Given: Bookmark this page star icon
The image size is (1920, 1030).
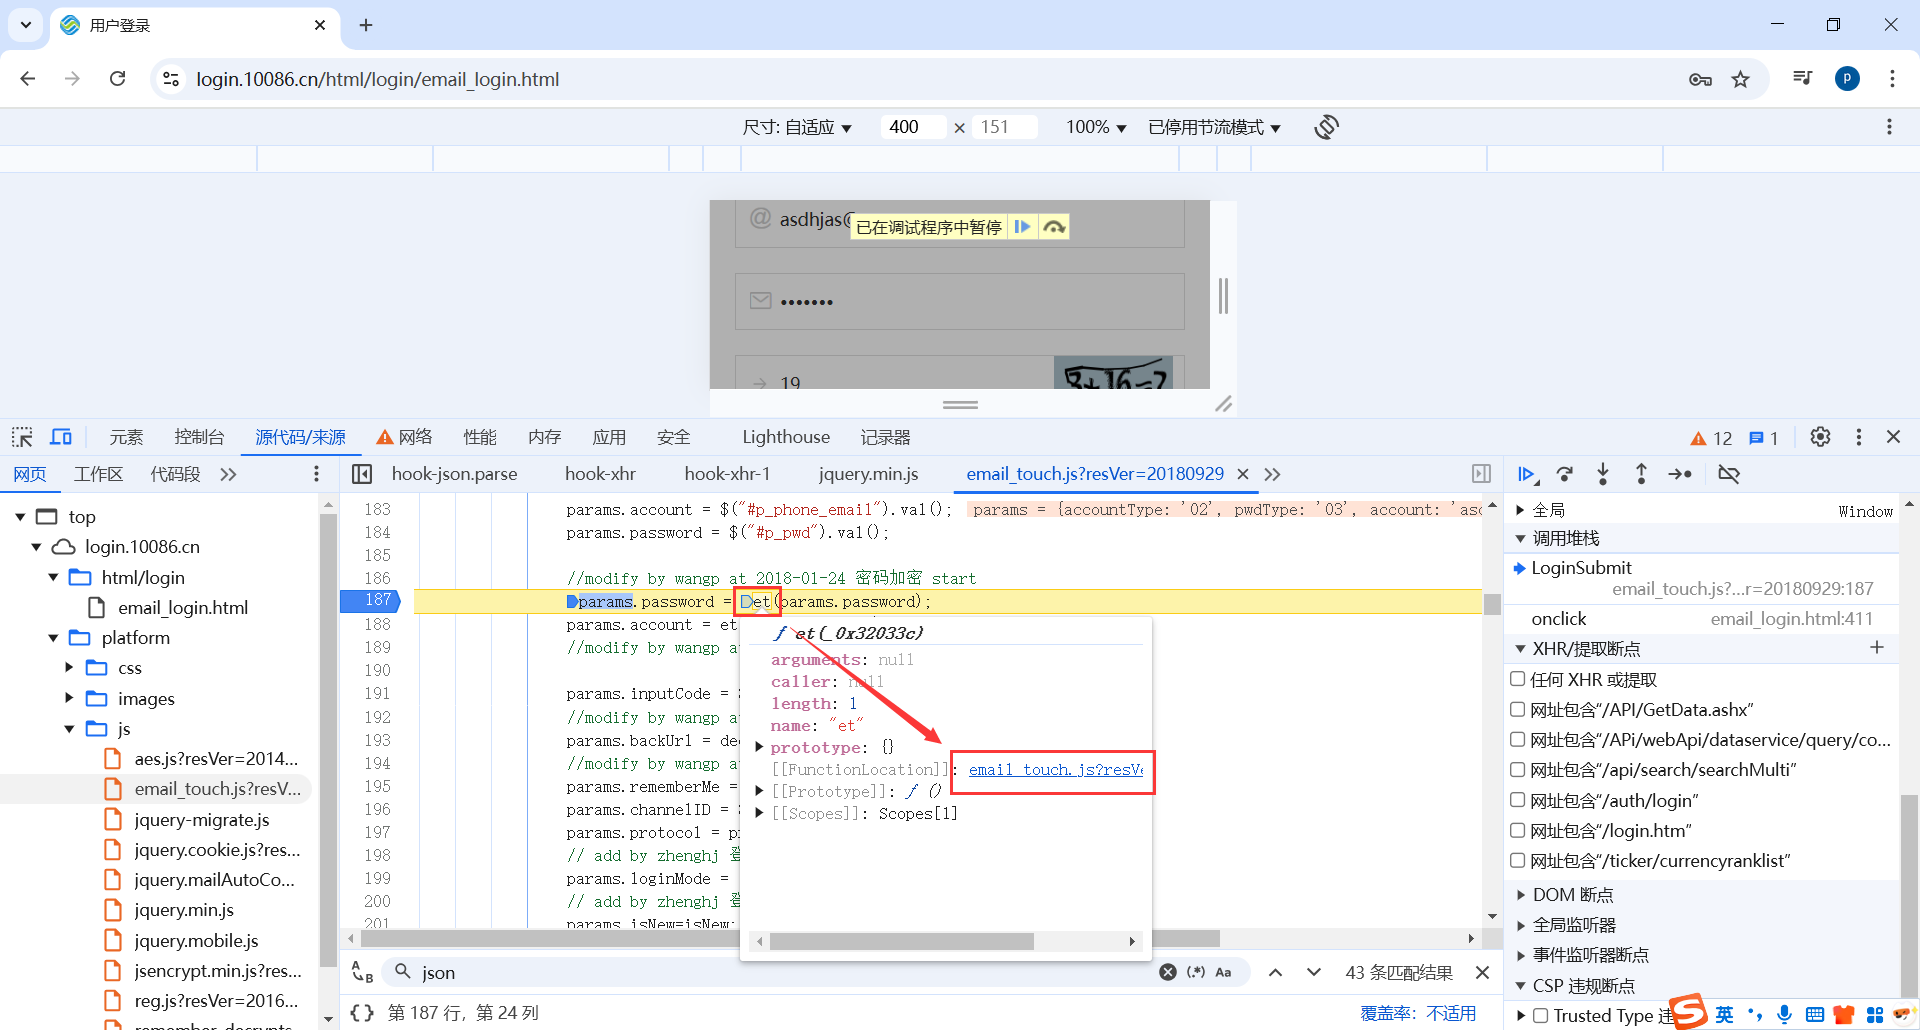Looking at the screenshot, I should tap(1741, 79).
